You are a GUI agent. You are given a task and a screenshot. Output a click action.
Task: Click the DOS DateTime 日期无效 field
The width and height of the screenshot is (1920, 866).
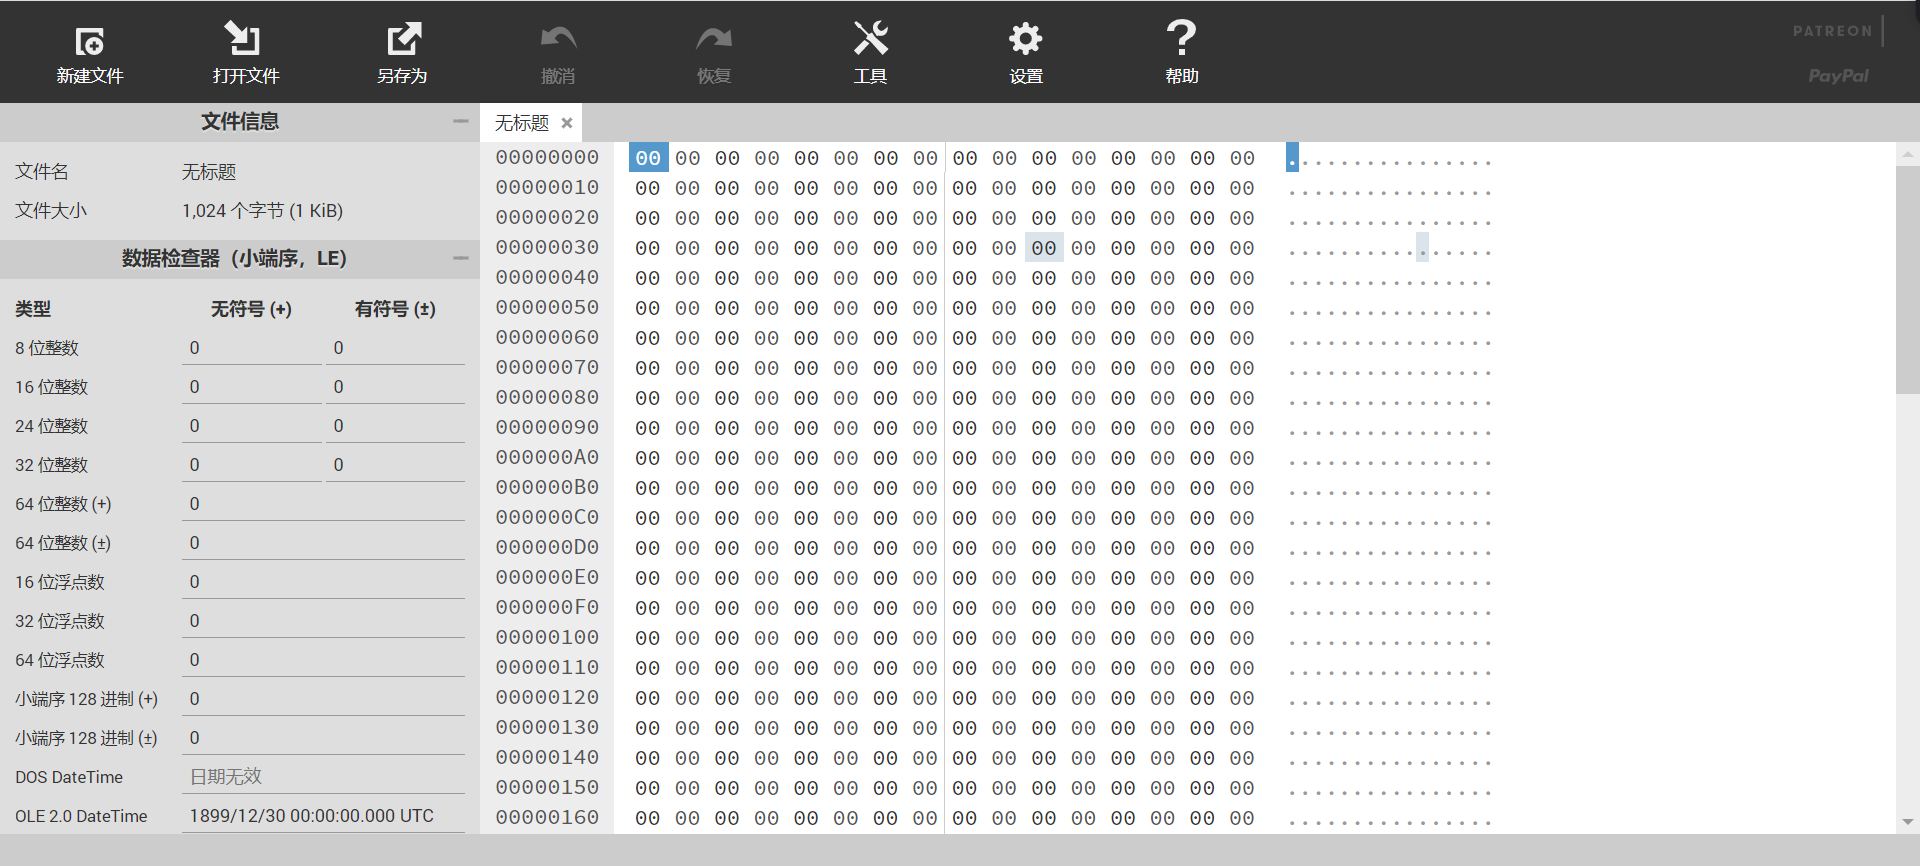(x=324, y=777)
